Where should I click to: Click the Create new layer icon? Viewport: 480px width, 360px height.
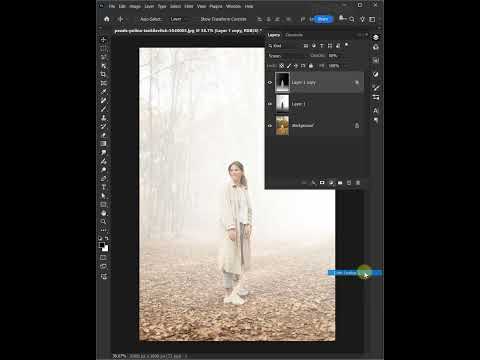pyautogui.click(x=349, y=183)
